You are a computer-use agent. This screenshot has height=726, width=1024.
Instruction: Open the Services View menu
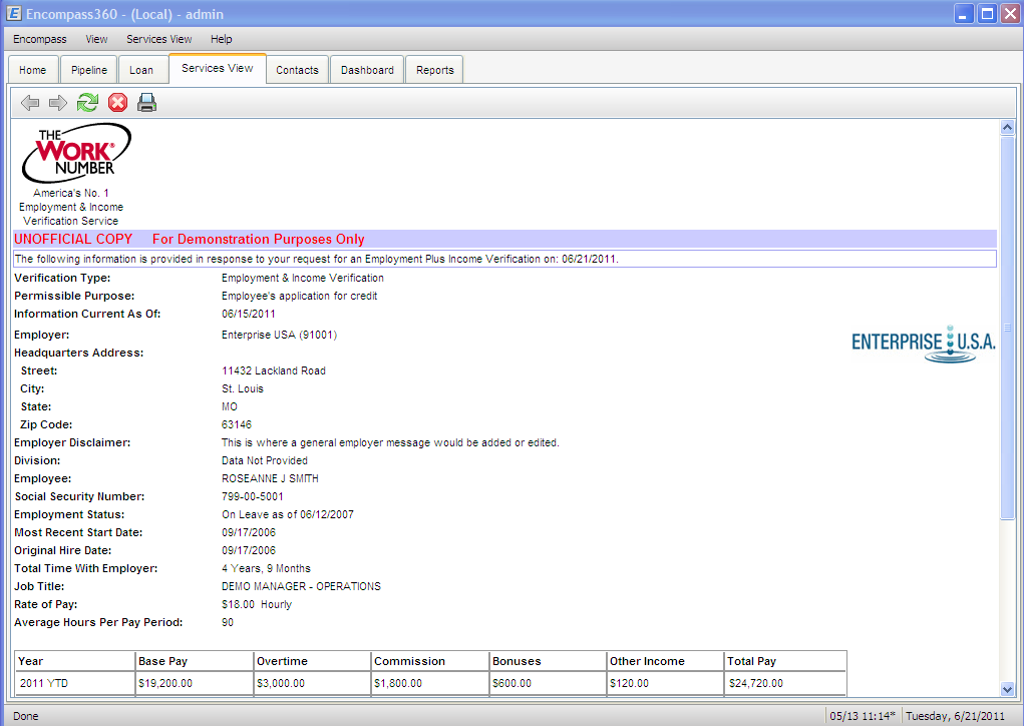(159, 39)
